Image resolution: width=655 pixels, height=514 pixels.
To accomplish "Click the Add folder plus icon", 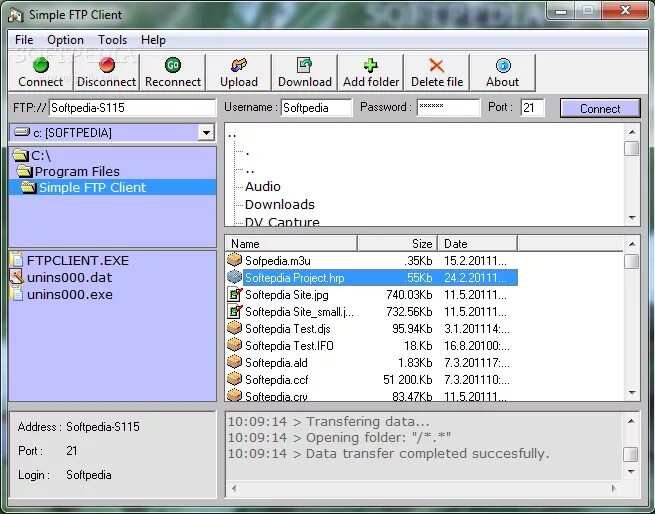I will coord(371,65).
